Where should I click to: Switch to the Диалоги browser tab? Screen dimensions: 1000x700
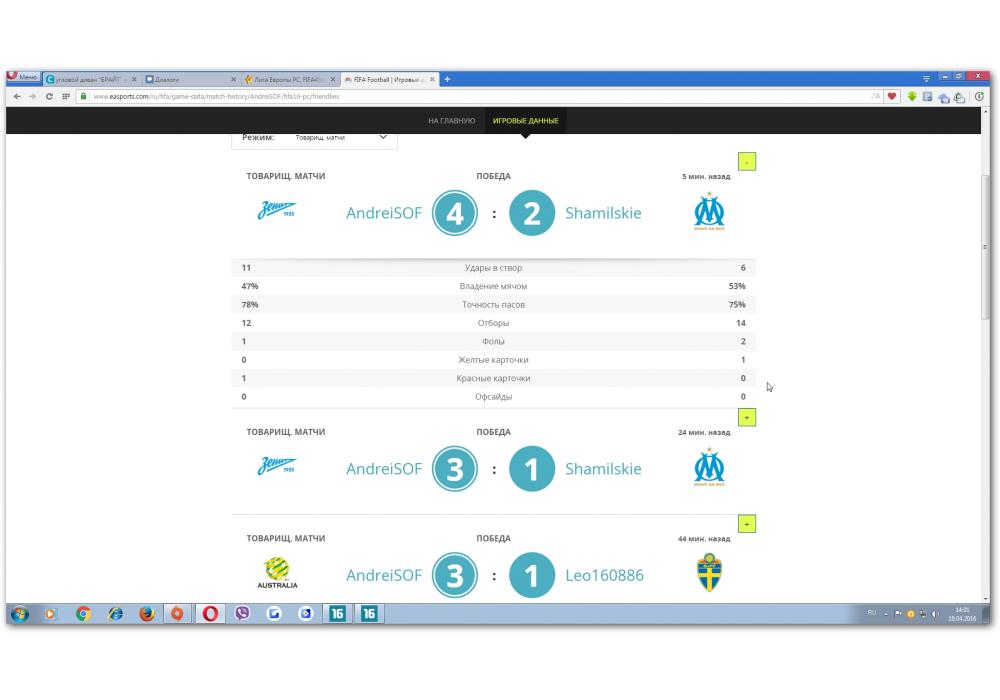click(187, 79)
